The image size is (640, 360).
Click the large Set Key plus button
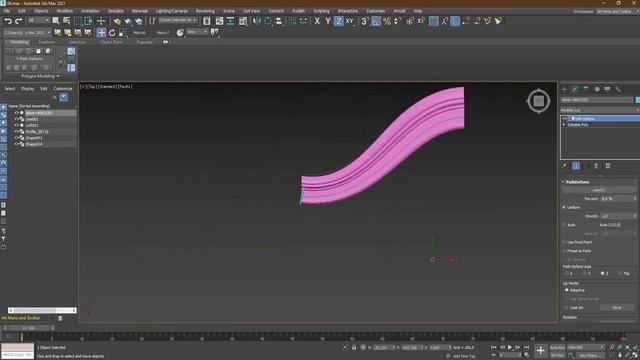tap(540, 350)
